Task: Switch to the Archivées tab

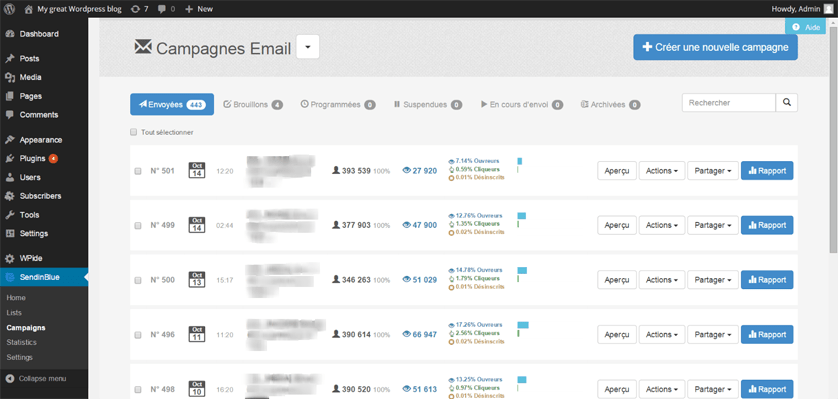Action: [610, 105]
